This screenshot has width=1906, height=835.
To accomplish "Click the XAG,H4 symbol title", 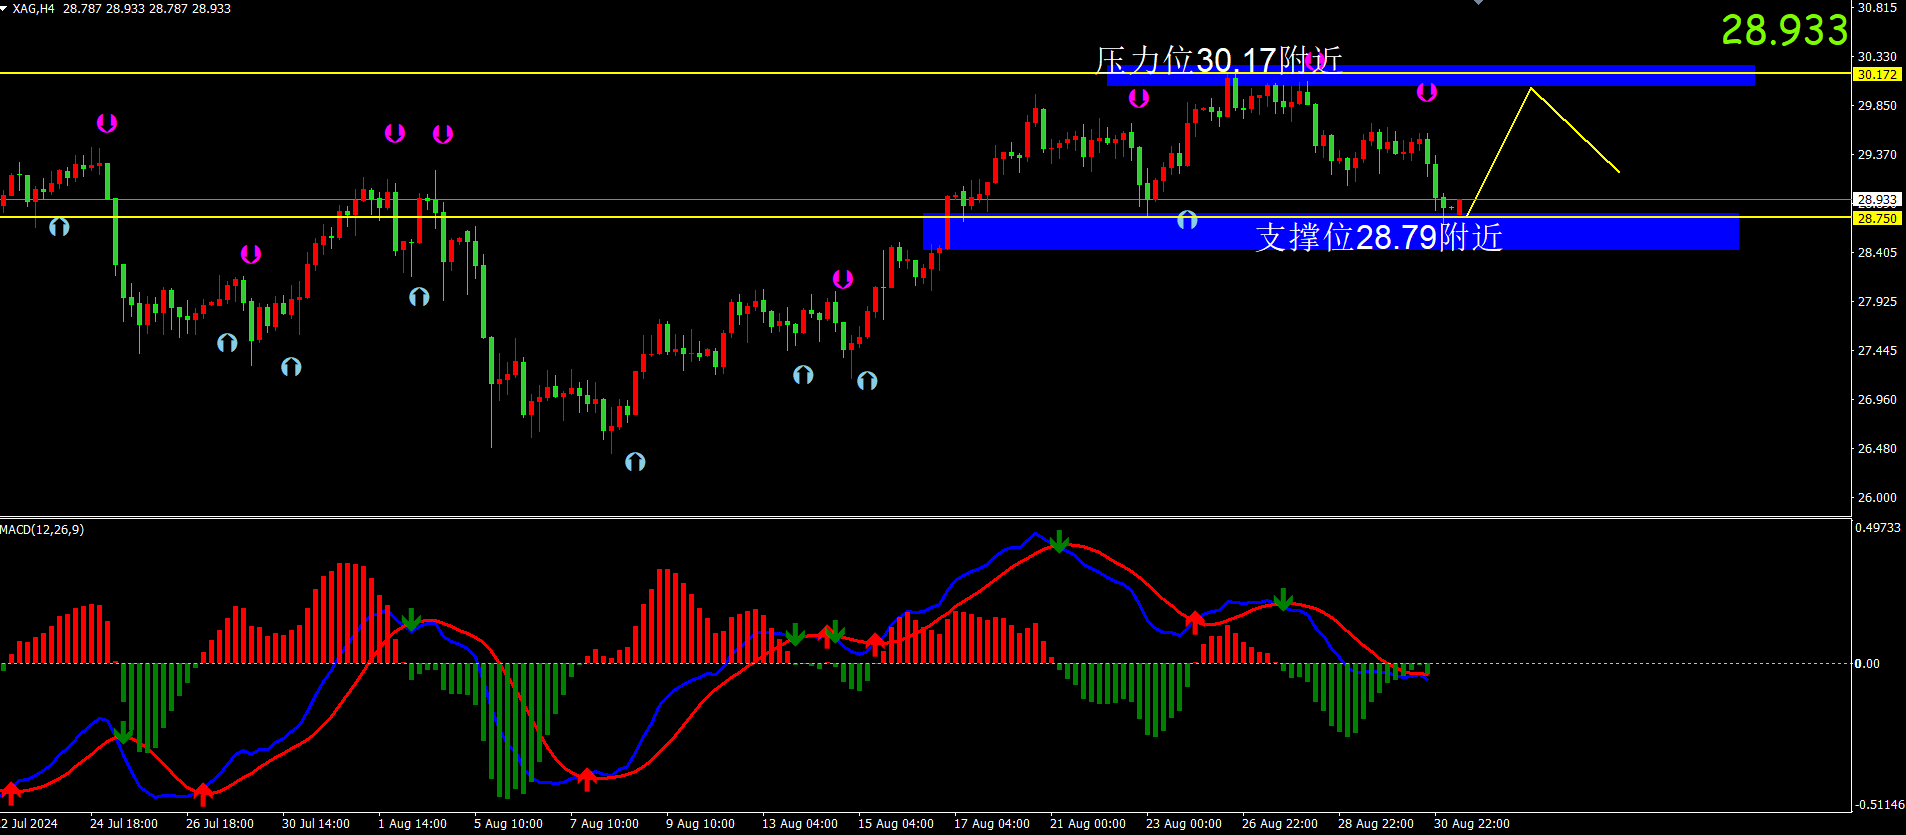I will 34,8.
